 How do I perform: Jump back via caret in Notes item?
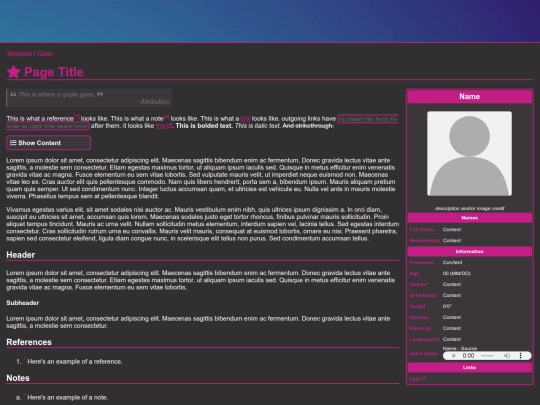point(24,395)
